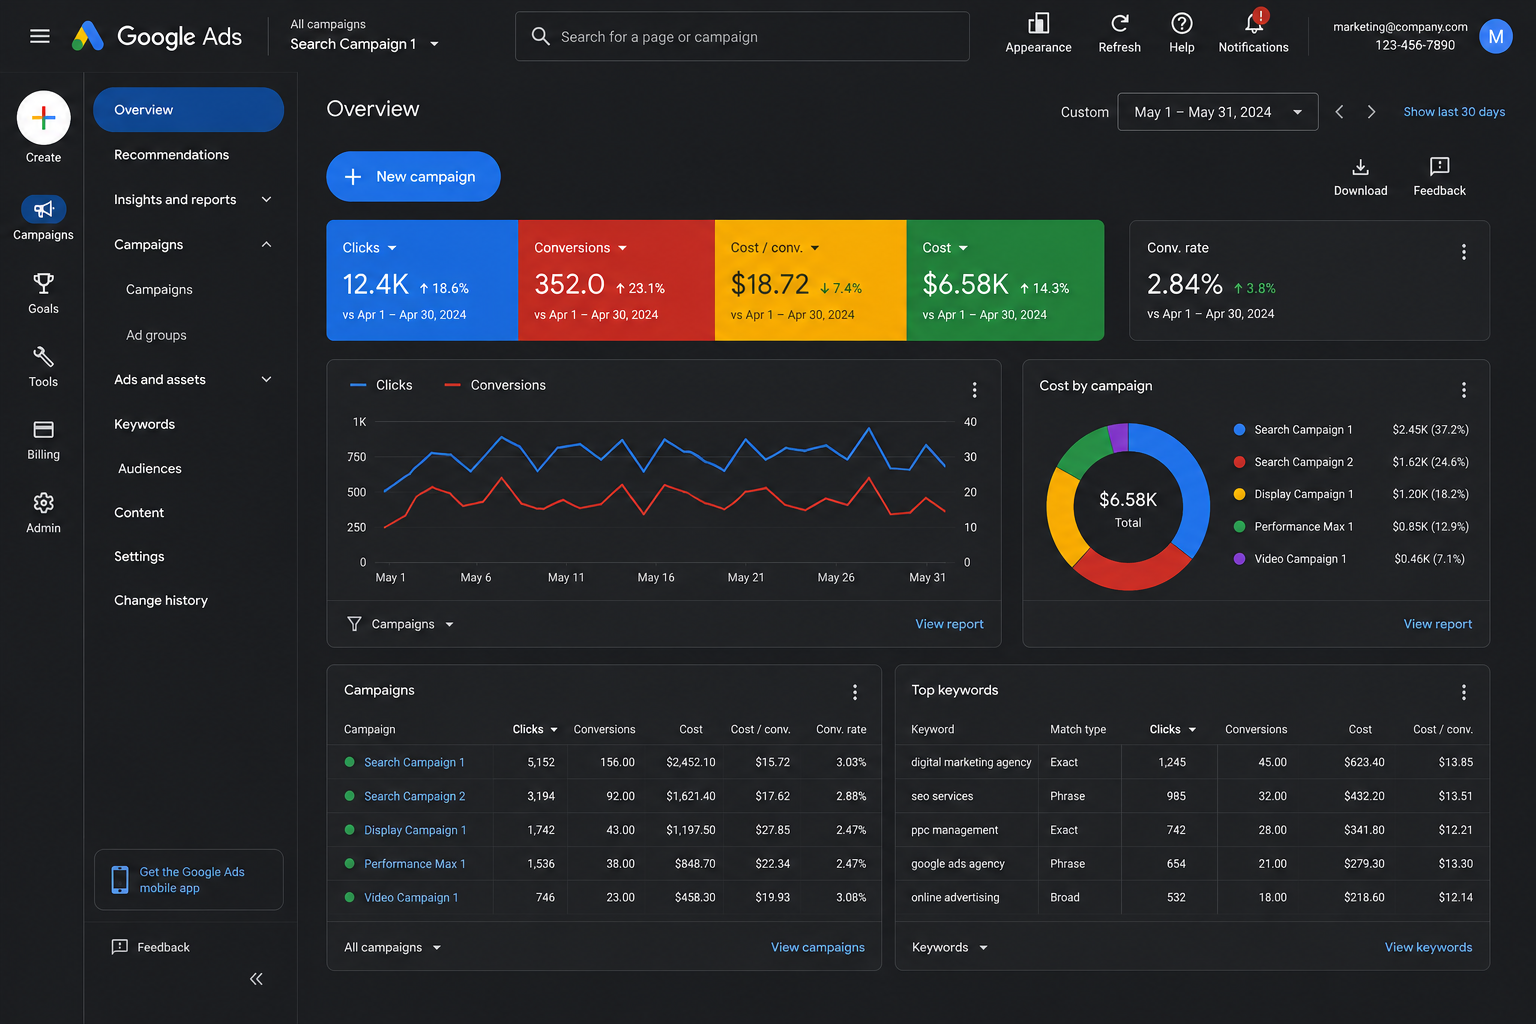Open Tools wrench icon

coord(43,356)
